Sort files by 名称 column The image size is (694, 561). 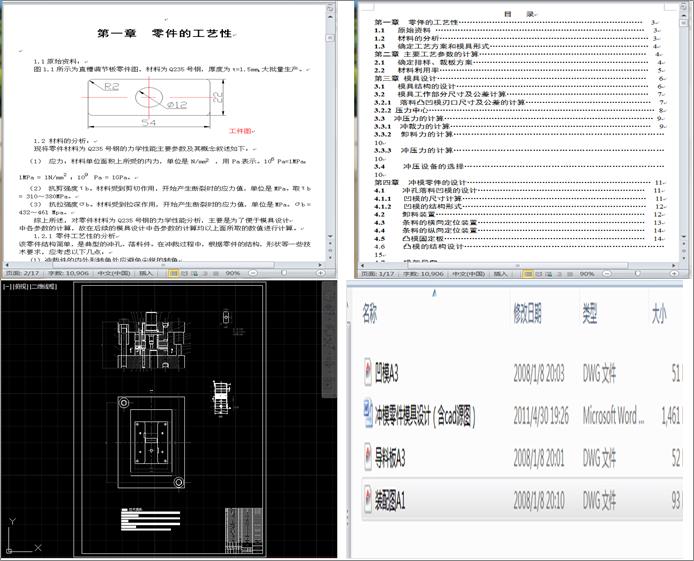[370, 315]
